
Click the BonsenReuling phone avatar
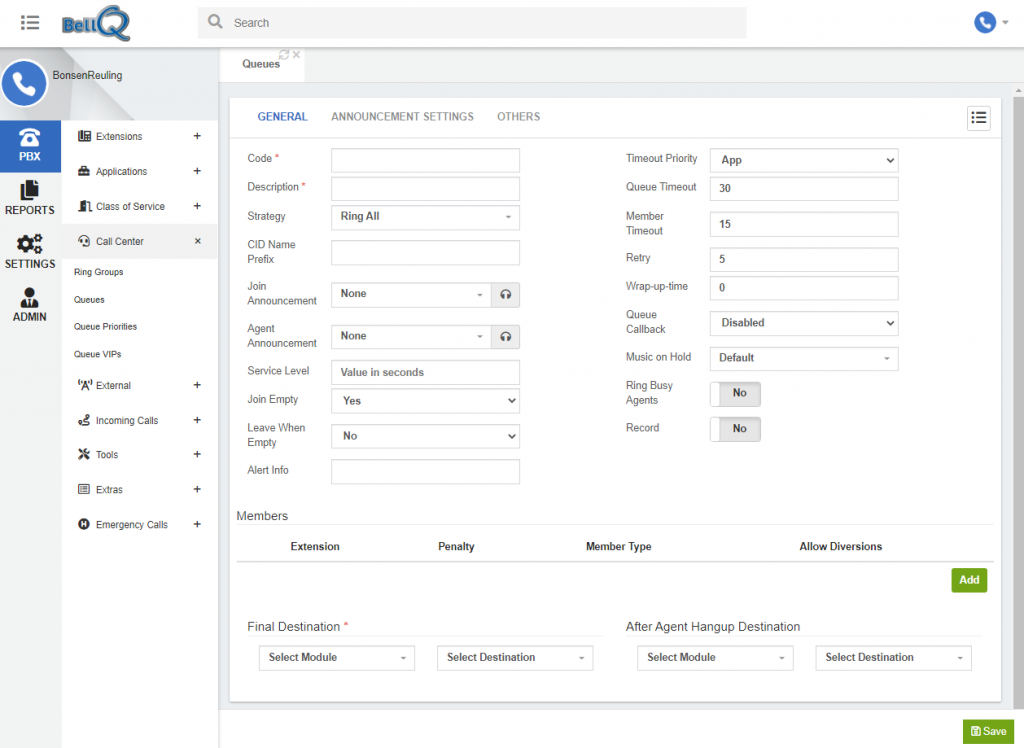(x=24, y=84)
